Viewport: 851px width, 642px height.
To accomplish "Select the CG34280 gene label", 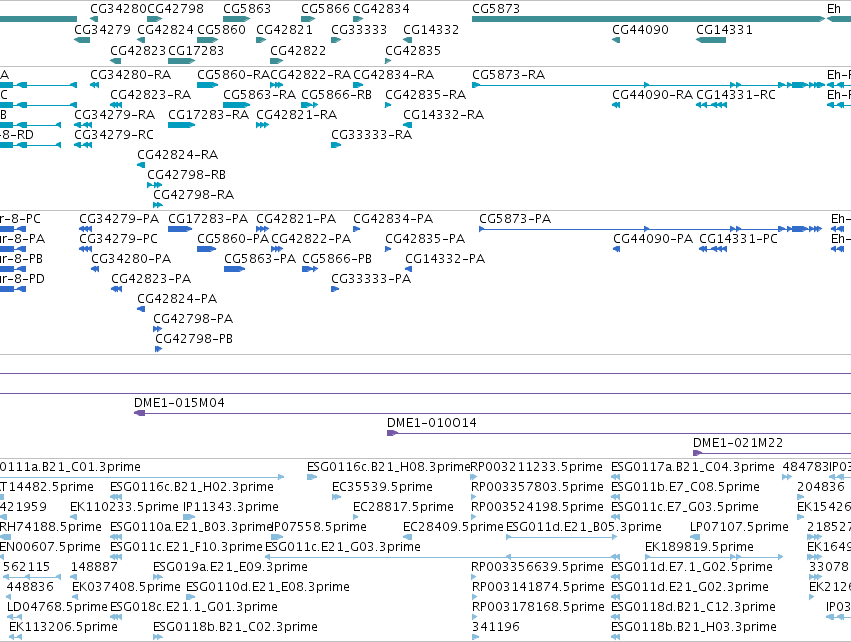I will click(118, 9).
